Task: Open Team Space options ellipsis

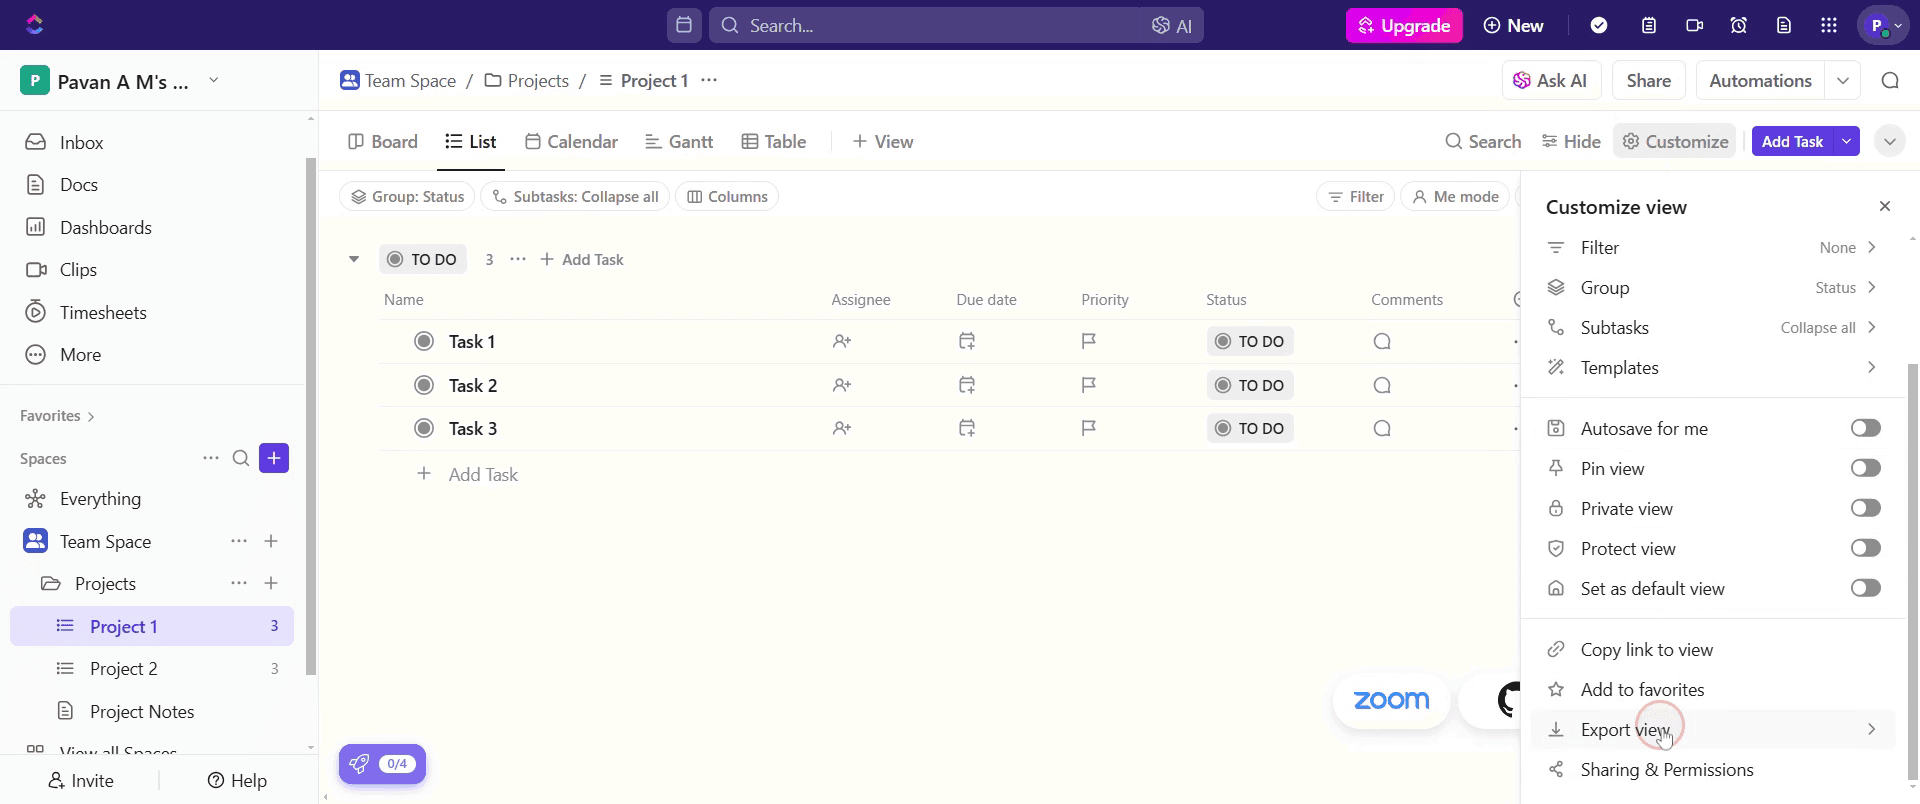Action: pos(239,541)
